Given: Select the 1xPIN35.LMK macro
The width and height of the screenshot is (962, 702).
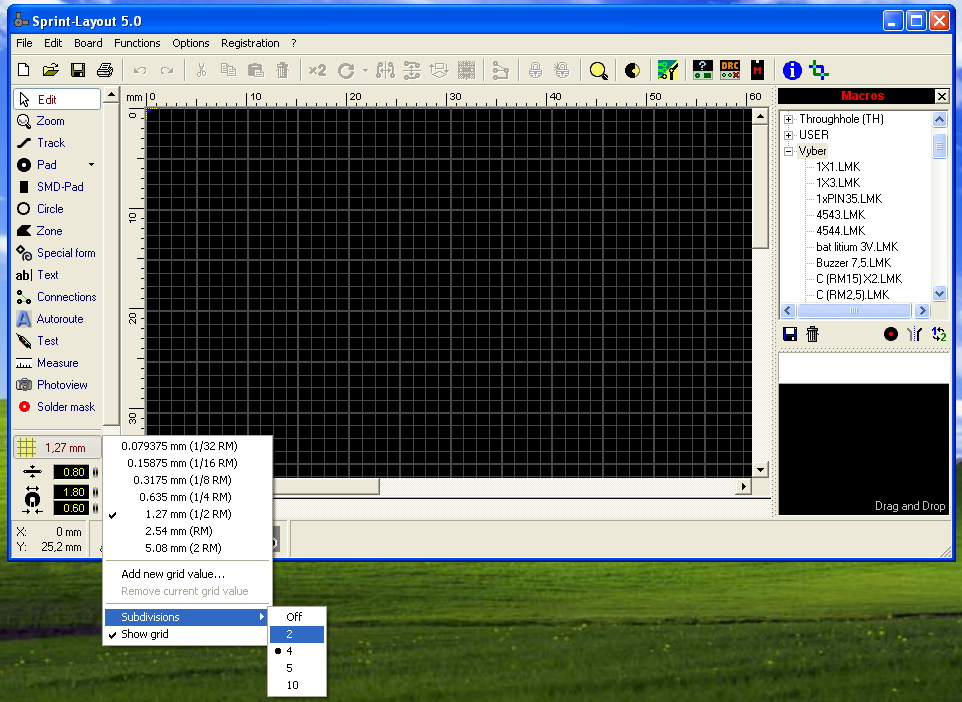Looking at the screenshot, I should coord(849,199).
